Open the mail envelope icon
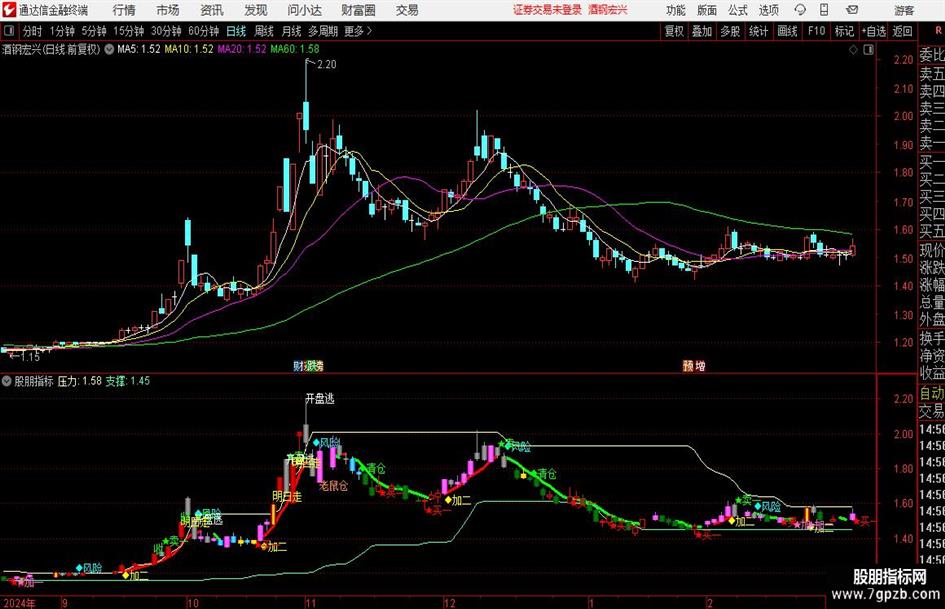This screenshot has width=945, height=609. coord(852,10)
